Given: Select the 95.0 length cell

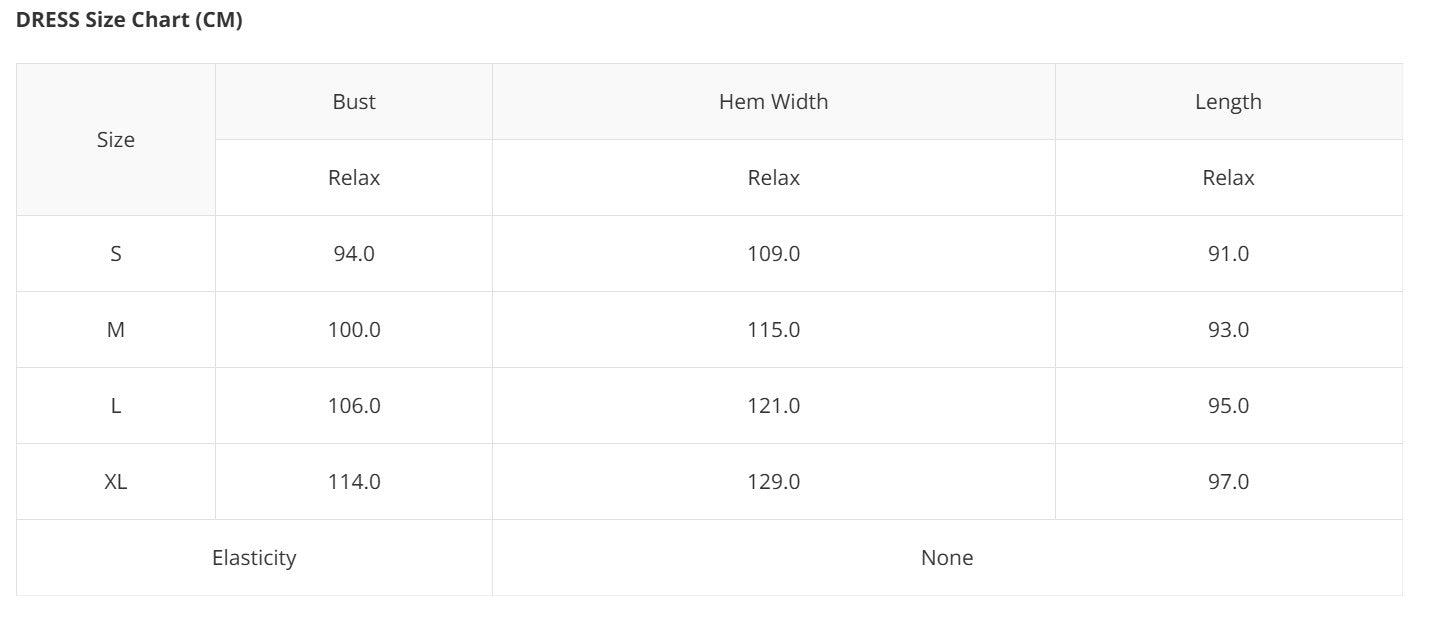Looking at the screenshot, I should [1228, 406].
